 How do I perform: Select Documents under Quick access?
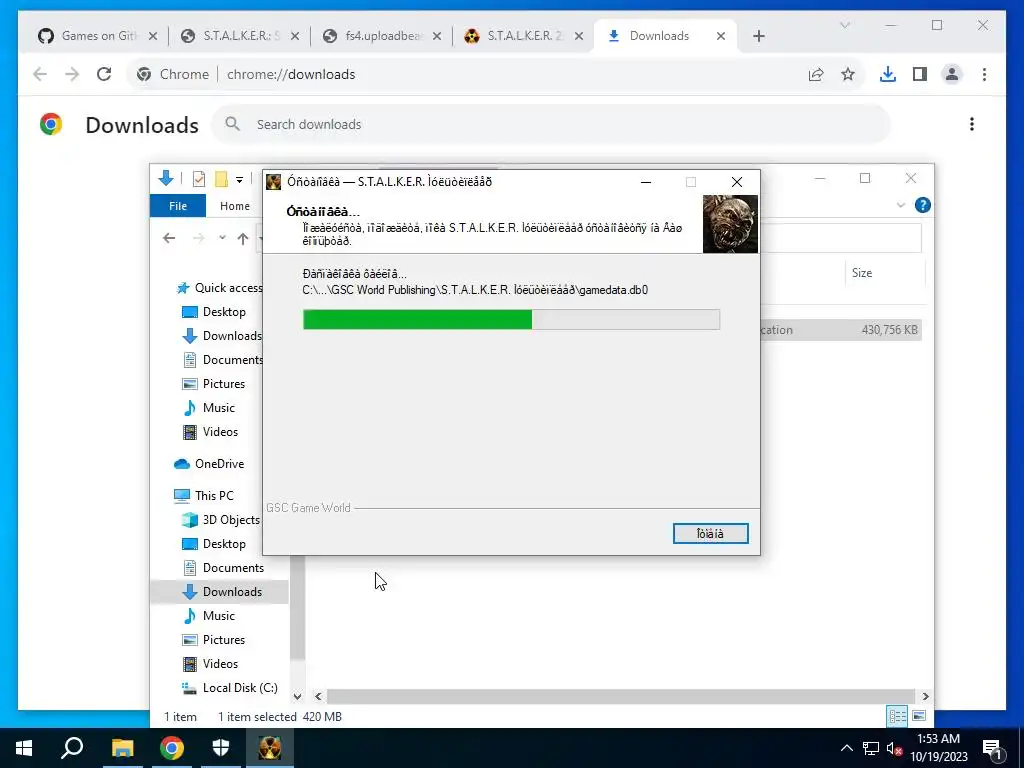pos(232,360)
